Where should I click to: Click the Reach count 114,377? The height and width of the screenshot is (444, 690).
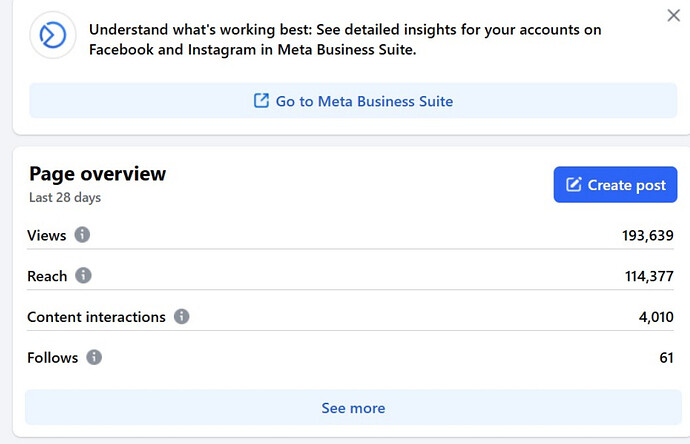point(648,277)
